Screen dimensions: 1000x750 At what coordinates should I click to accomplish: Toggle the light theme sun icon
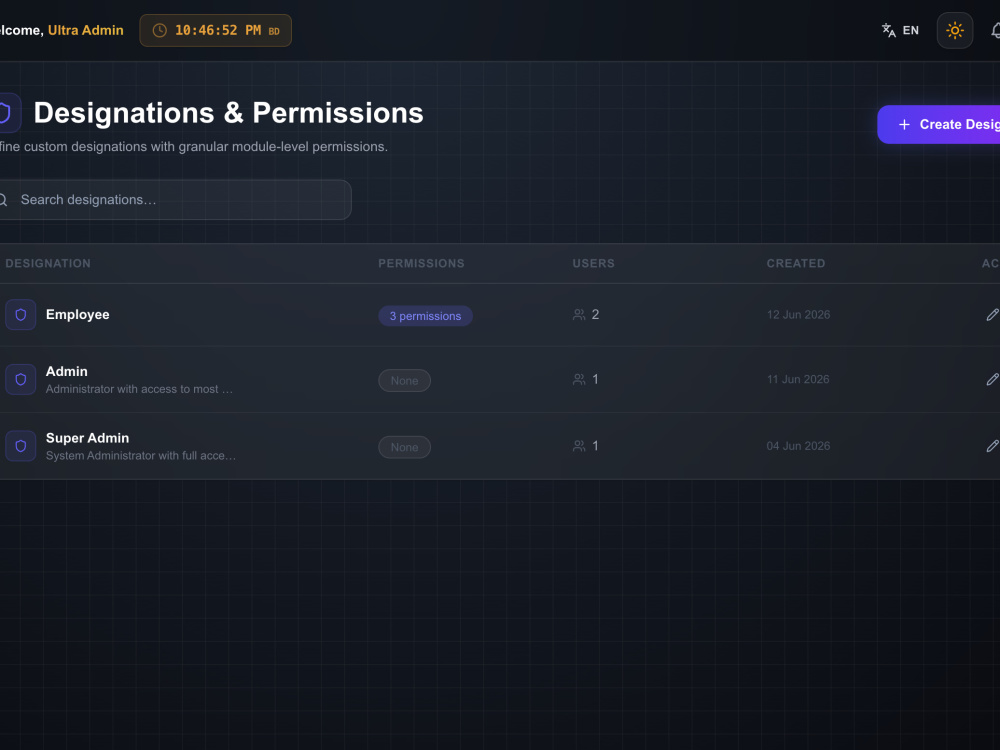pos(954,30)
